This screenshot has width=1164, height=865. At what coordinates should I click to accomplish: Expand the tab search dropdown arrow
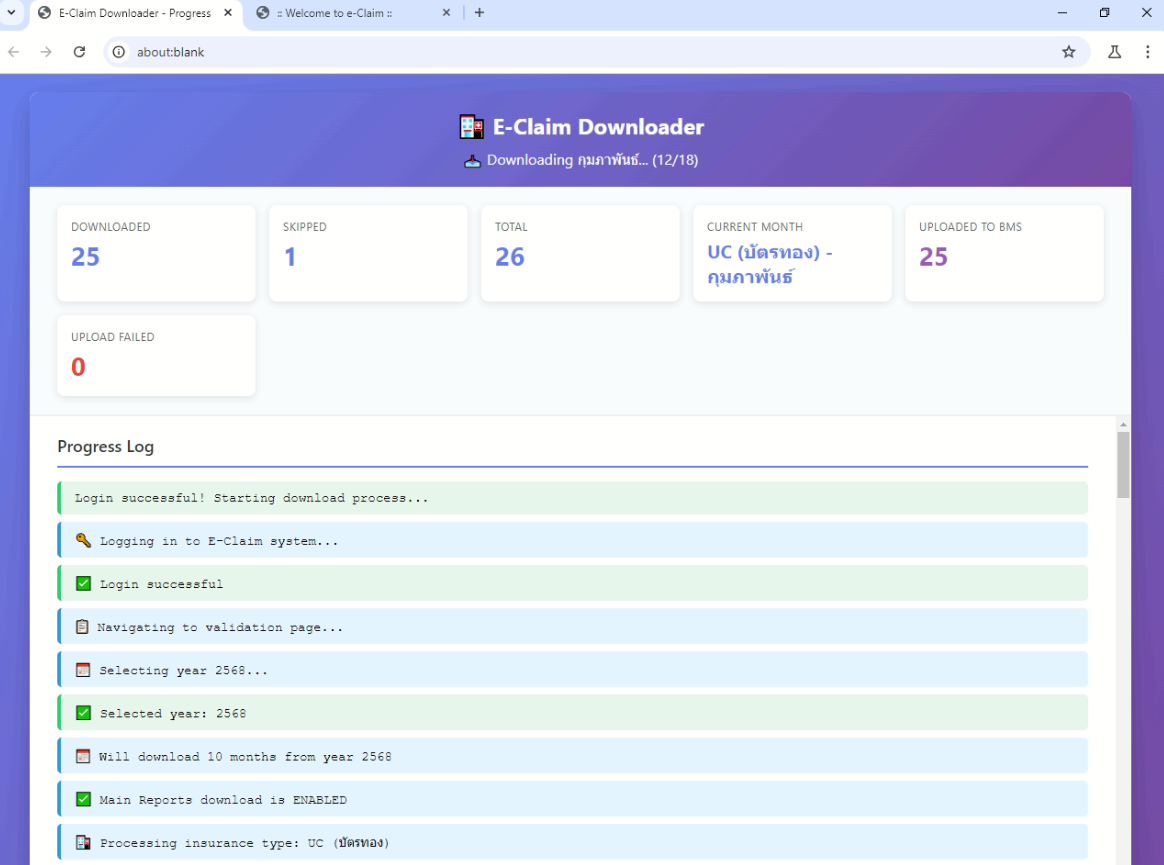pyautogui.click(x=12, y=13)
